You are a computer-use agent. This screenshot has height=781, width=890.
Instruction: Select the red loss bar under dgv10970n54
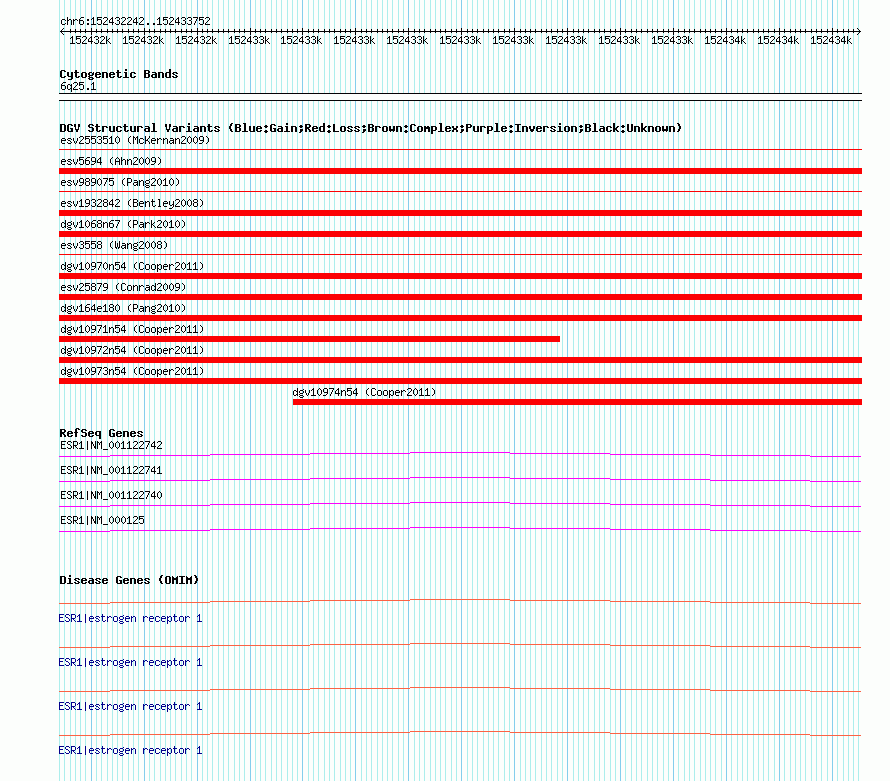pos(460,276)
